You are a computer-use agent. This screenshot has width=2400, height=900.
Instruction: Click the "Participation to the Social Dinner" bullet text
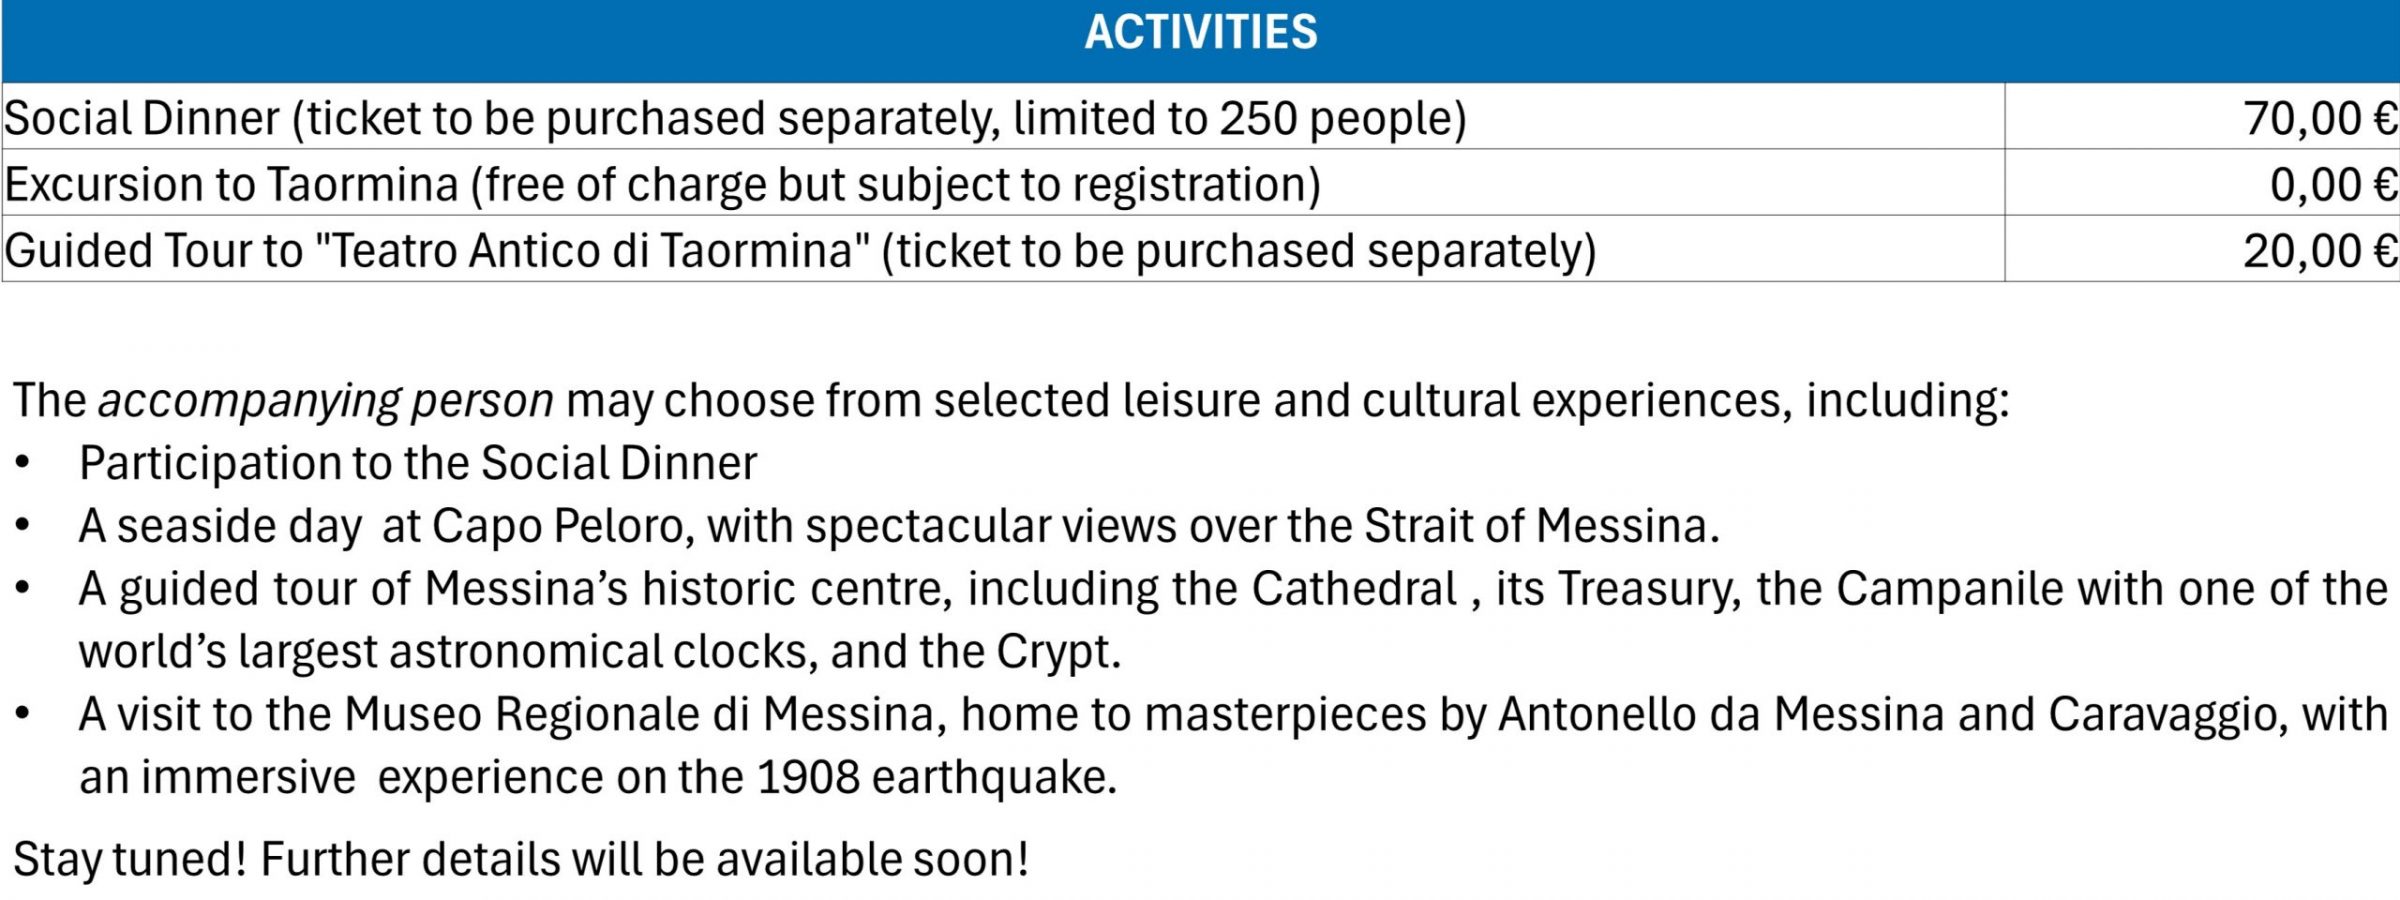click(418, 463)
